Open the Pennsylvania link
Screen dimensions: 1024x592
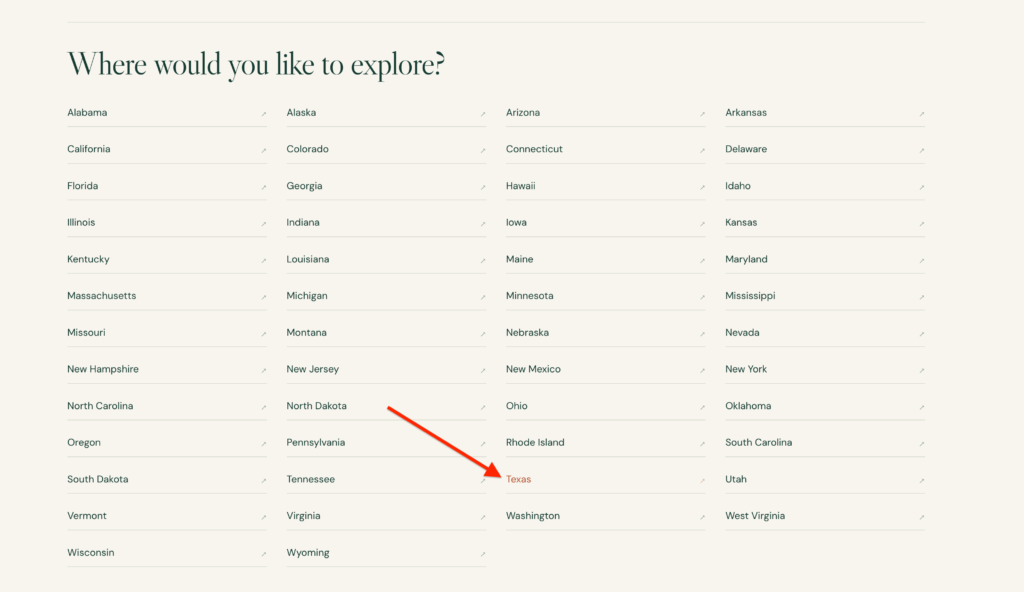click(x=316, y=442)
